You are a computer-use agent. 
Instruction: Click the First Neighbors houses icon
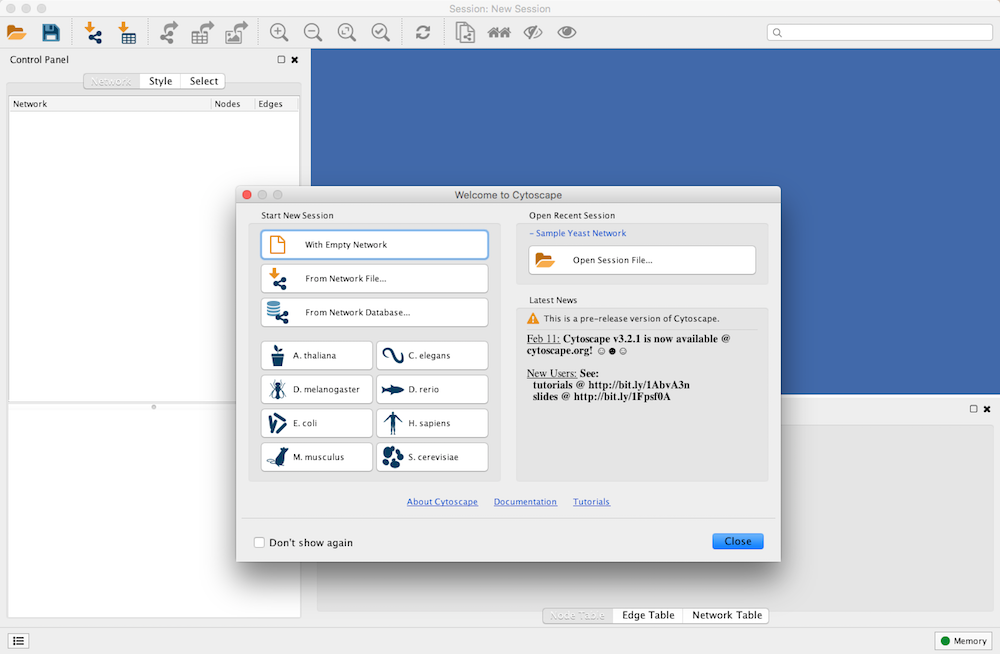499,33
